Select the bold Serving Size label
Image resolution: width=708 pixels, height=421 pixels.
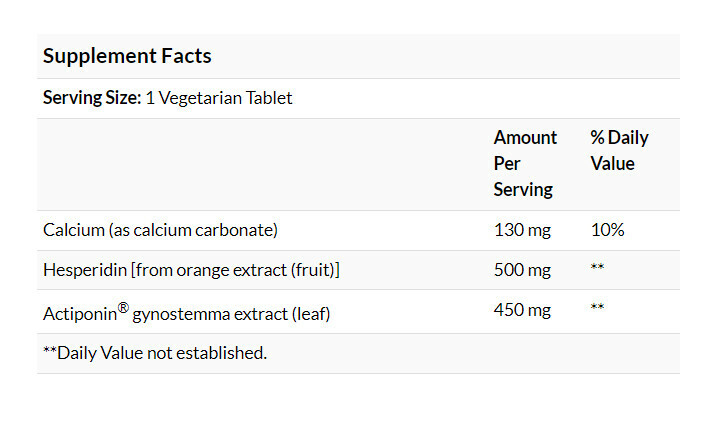[x=91, y=99]
